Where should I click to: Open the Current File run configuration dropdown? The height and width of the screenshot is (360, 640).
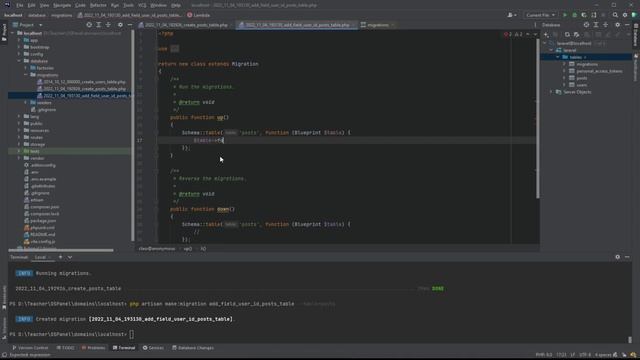[540, 15]
